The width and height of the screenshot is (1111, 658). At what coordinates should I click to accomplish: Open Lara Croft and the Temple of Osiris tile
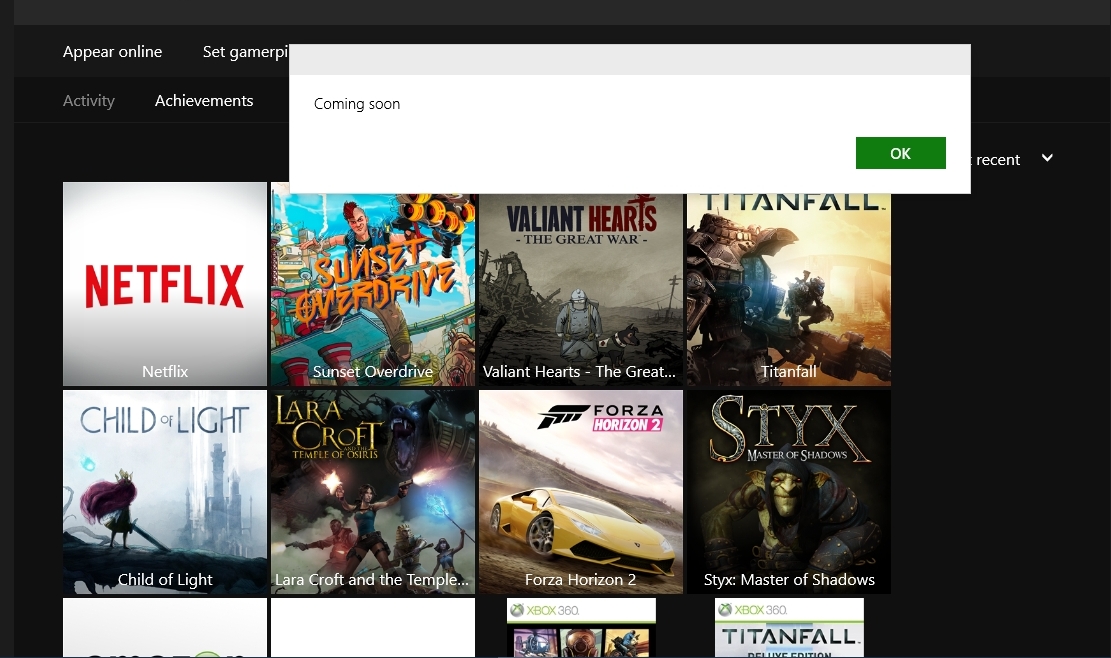373,492
